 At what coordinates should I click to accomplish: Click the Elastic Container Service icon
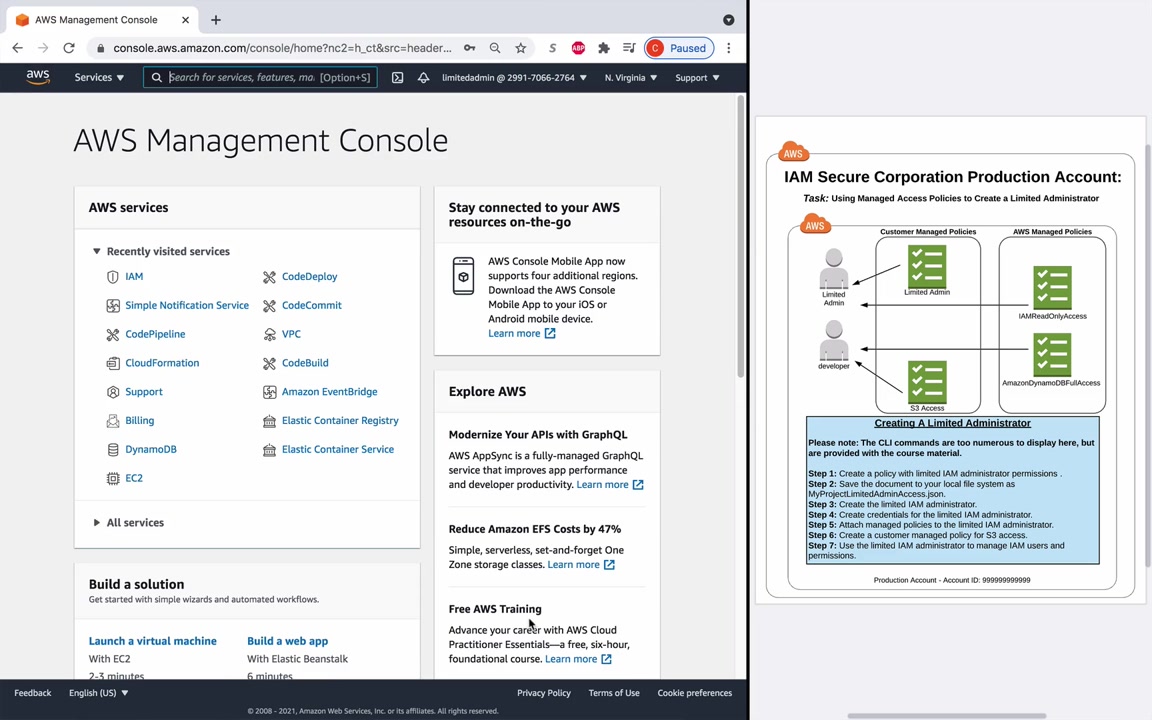(270, 449)
